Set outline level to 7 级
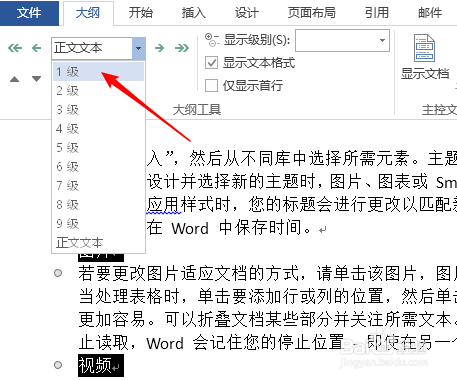 pos(98,186)
